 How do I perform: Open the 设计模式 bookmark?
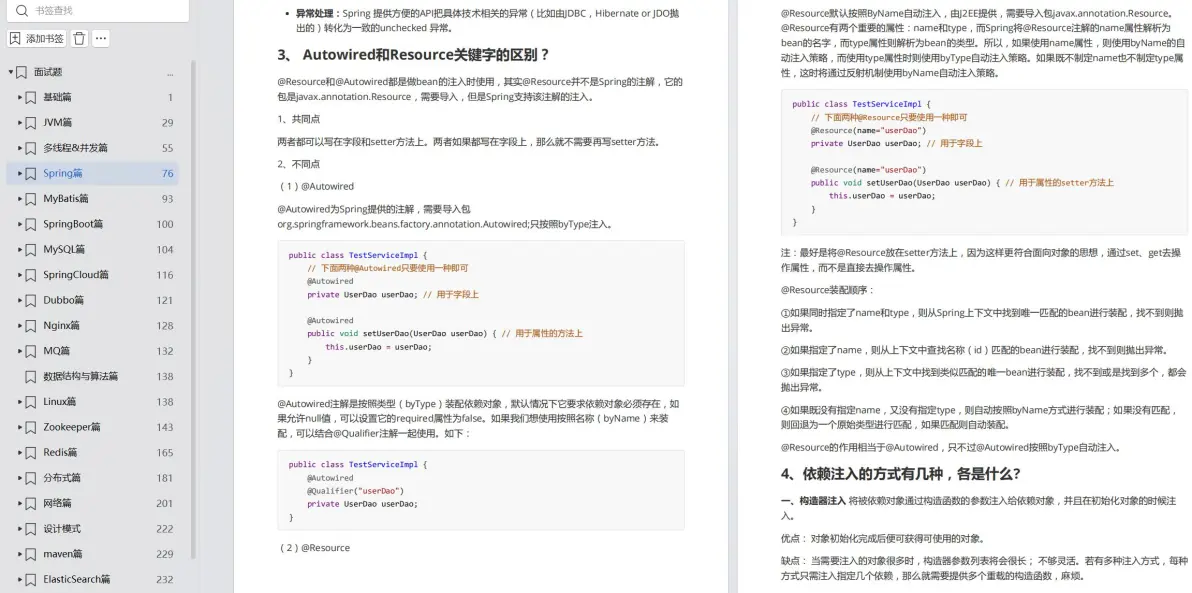(62, 528)
